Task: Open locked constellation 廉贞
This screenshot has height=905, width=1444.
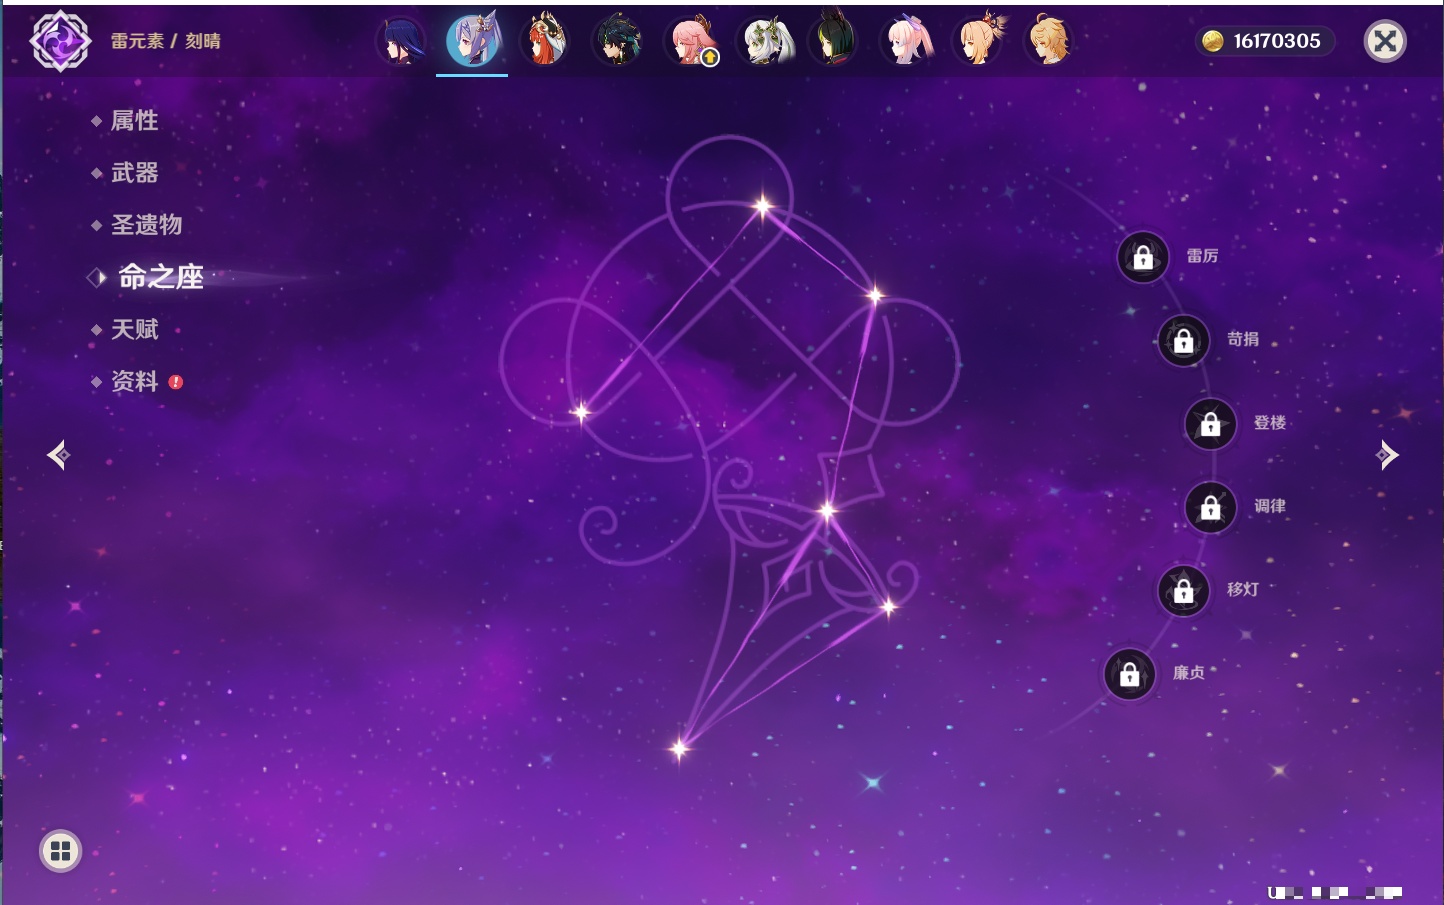Action: pyautogui.click(x=1130, y=674)
